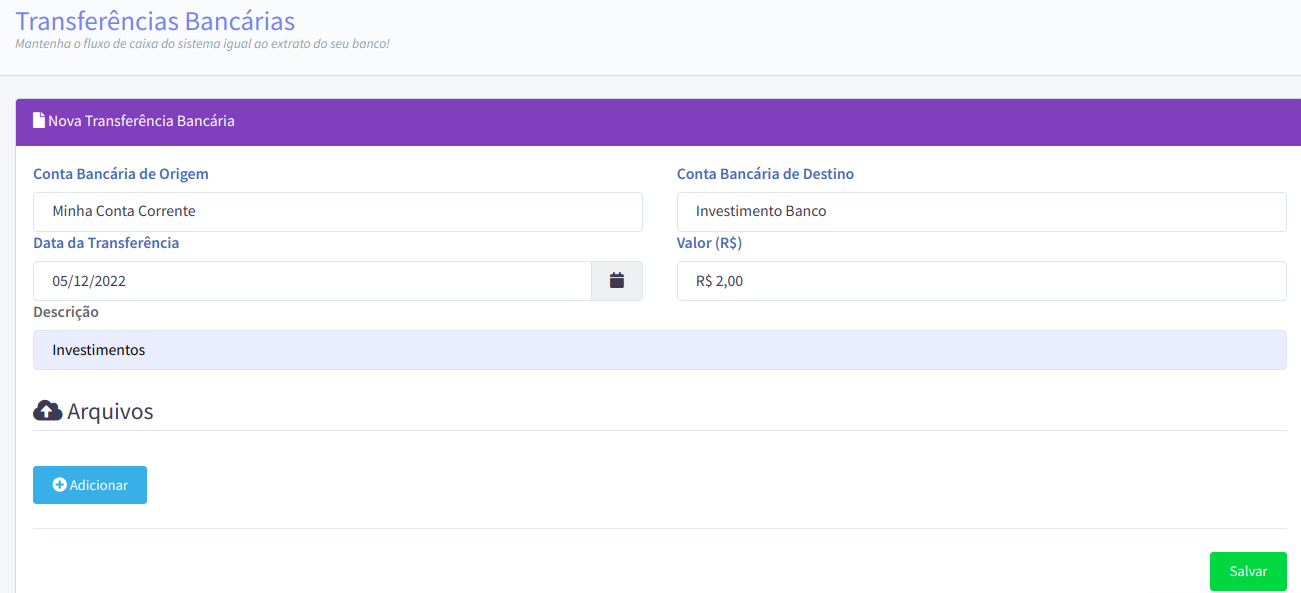Open the calendar picker beside the transfer date

[617, 281]
